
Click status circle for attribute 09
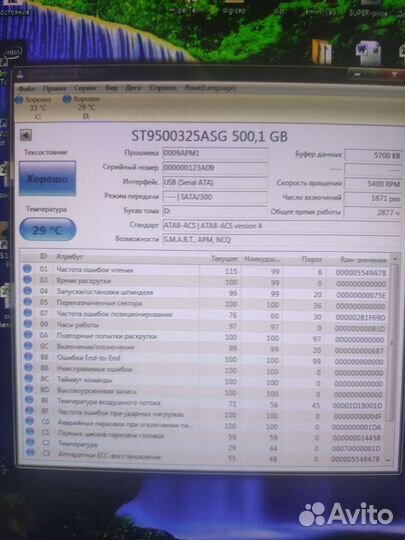[x=28, y=324]
